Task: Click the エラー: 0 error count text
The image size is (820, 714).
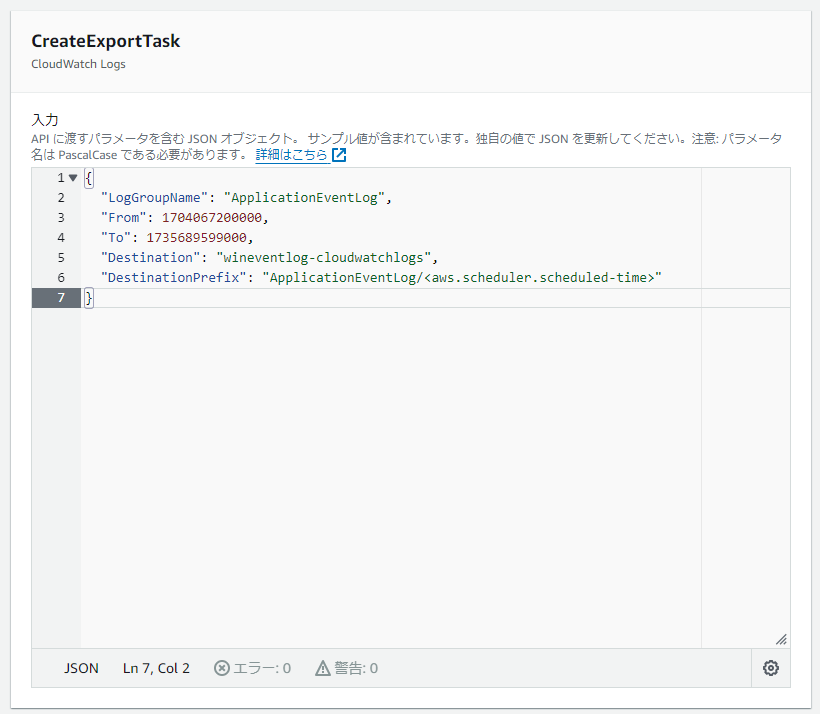Action: [x=261, y=668]
